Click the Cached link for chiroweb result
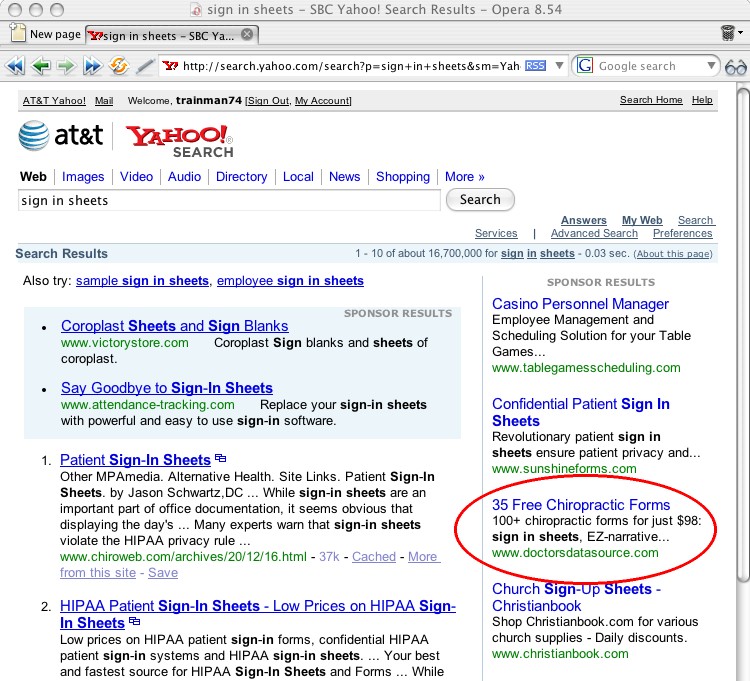 (x=374, y=557)
